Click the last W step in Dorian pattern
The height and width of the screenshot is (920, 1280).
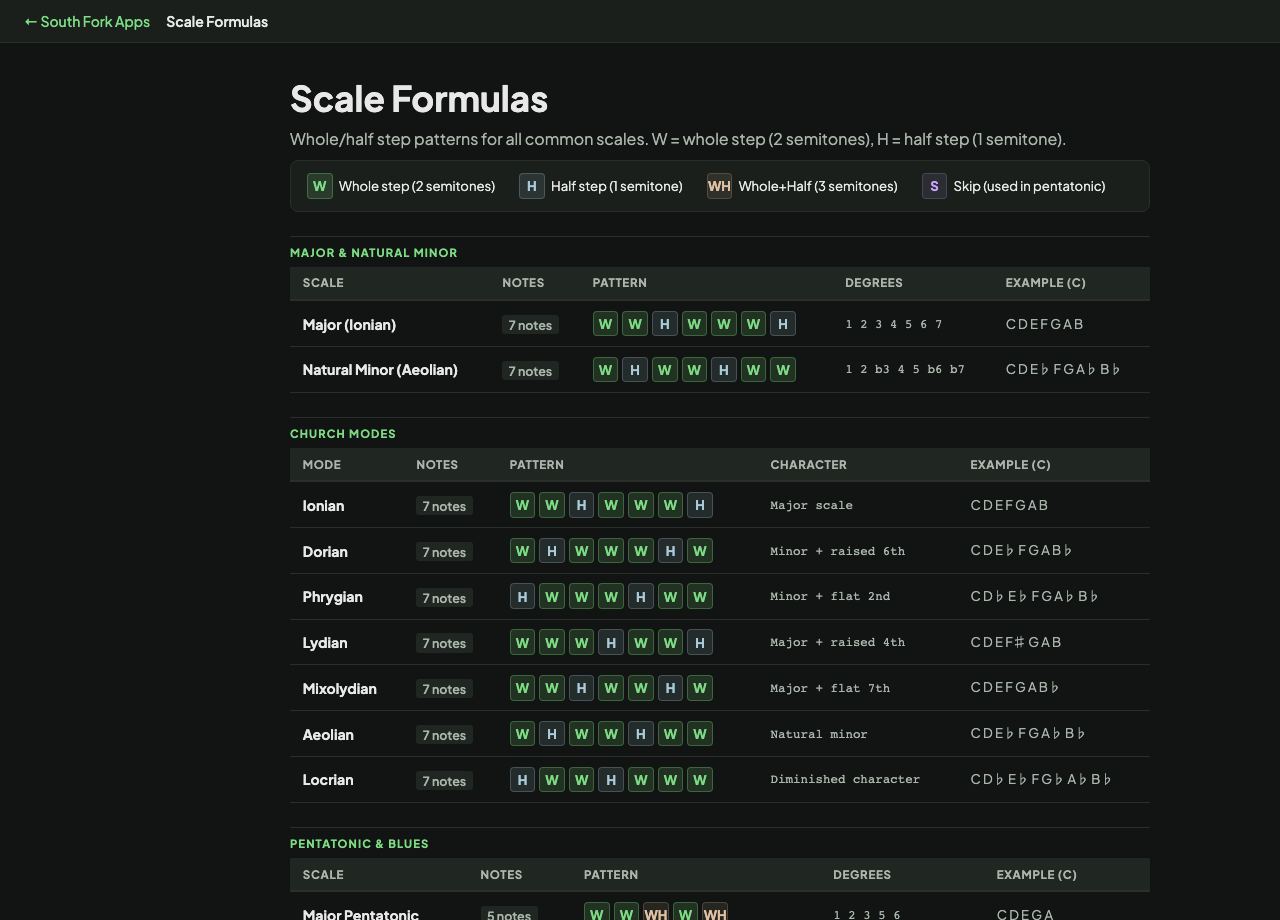point(700,551)
